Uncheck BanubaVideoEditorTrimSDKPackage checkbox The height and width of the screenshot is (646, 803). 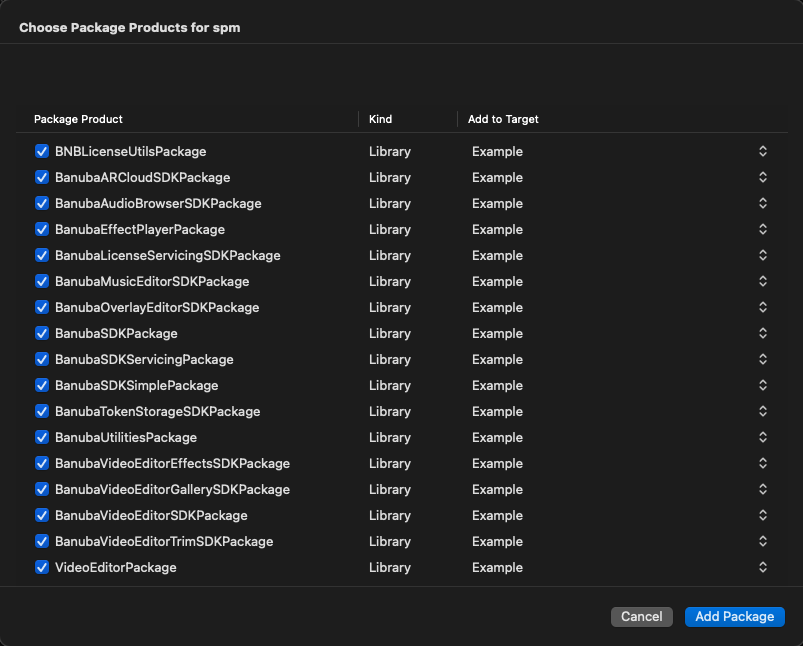click(x=42, y=541)
